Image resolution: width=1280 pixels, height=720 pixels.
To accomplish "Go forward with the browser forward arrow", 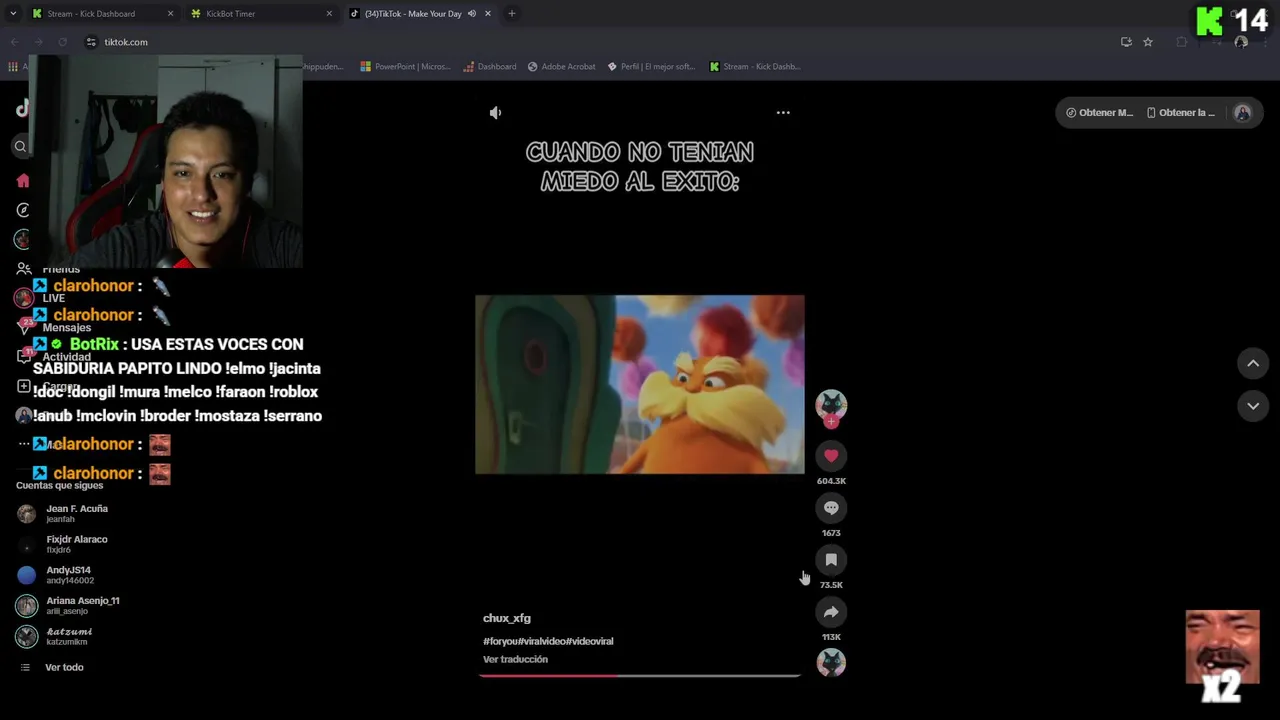I will coord(38,42).
